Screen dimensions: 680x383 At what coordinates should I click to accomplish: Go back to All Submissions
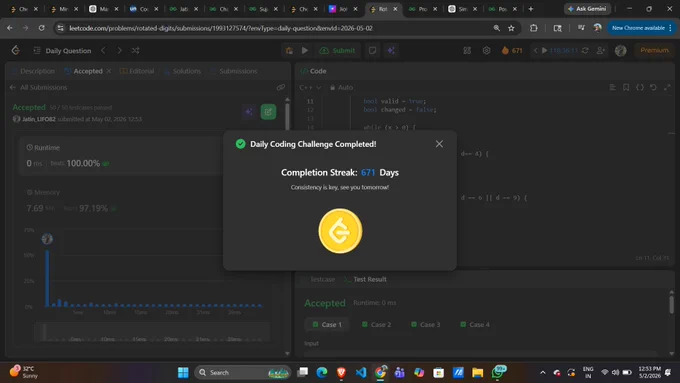point(38,88)
